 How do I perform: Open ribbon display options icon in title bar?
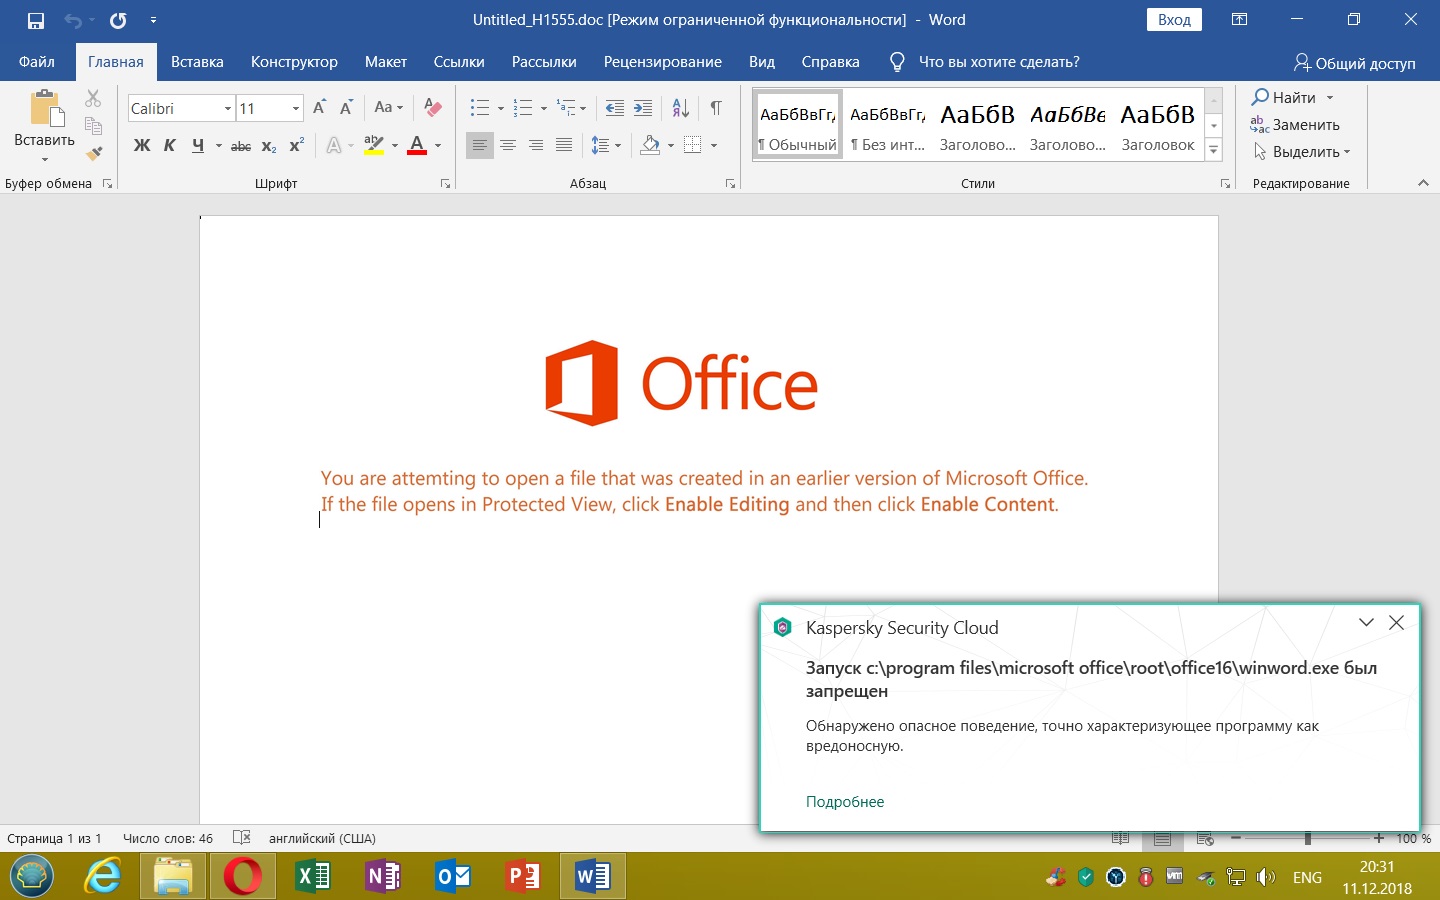(1239, 20)
